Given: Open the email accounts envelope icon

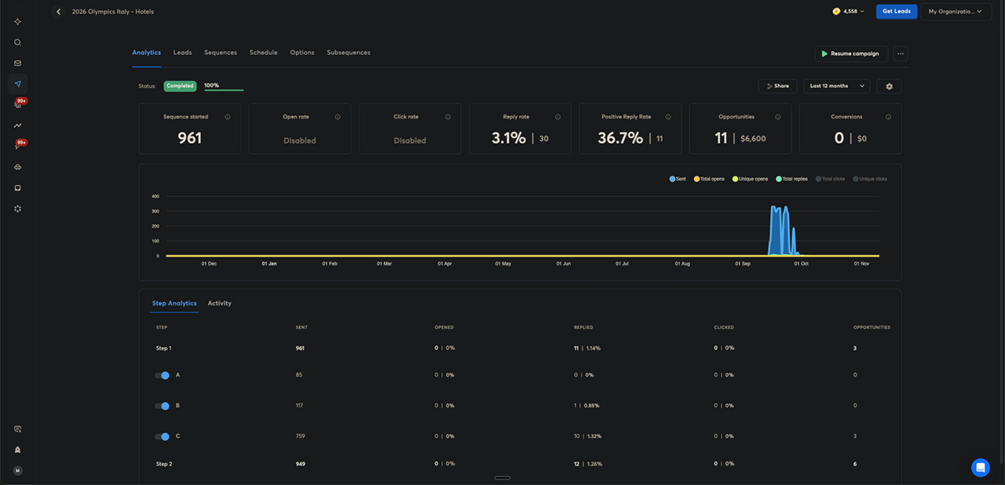Looking at the screenshot, I should click(18, 63).
